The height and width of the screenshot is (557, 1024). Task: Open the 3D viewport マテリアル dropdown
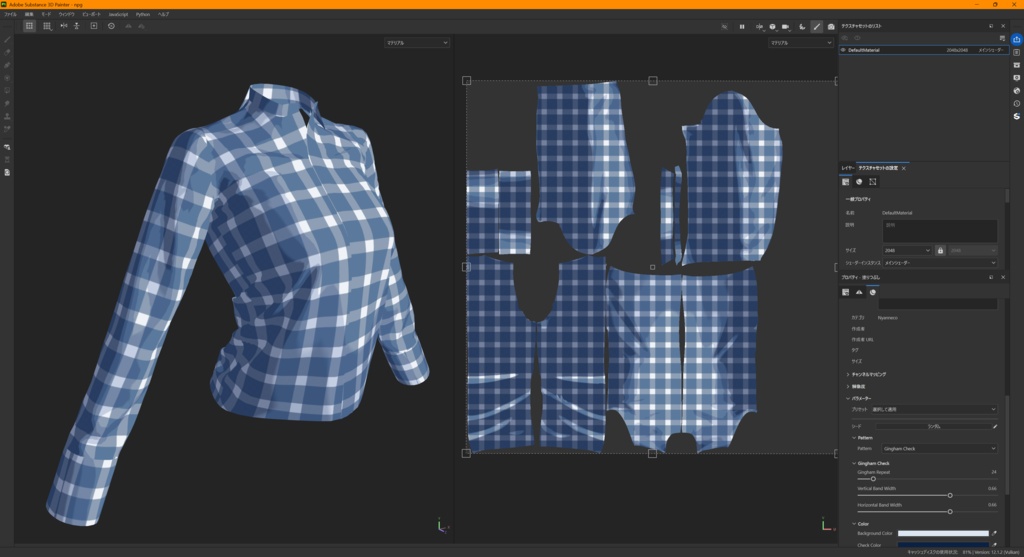(417, 42)
